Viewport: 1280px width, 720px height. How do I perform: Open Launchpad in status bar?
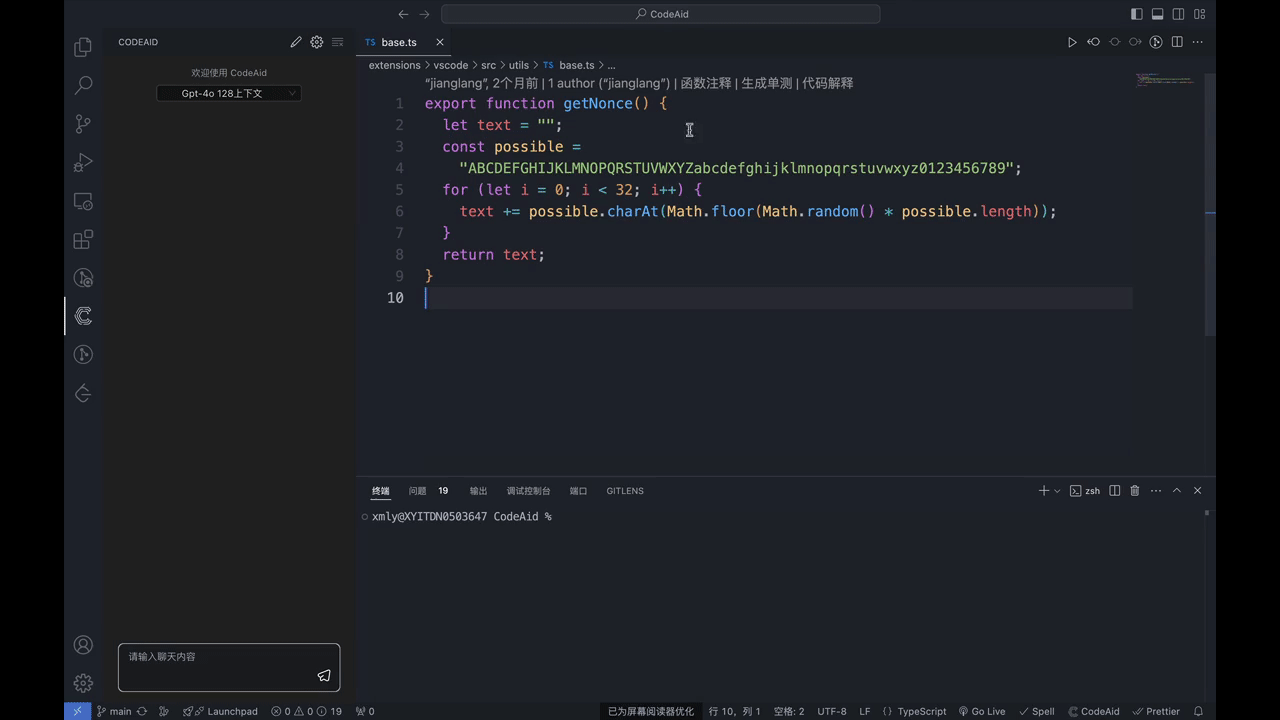coord(221,711)
